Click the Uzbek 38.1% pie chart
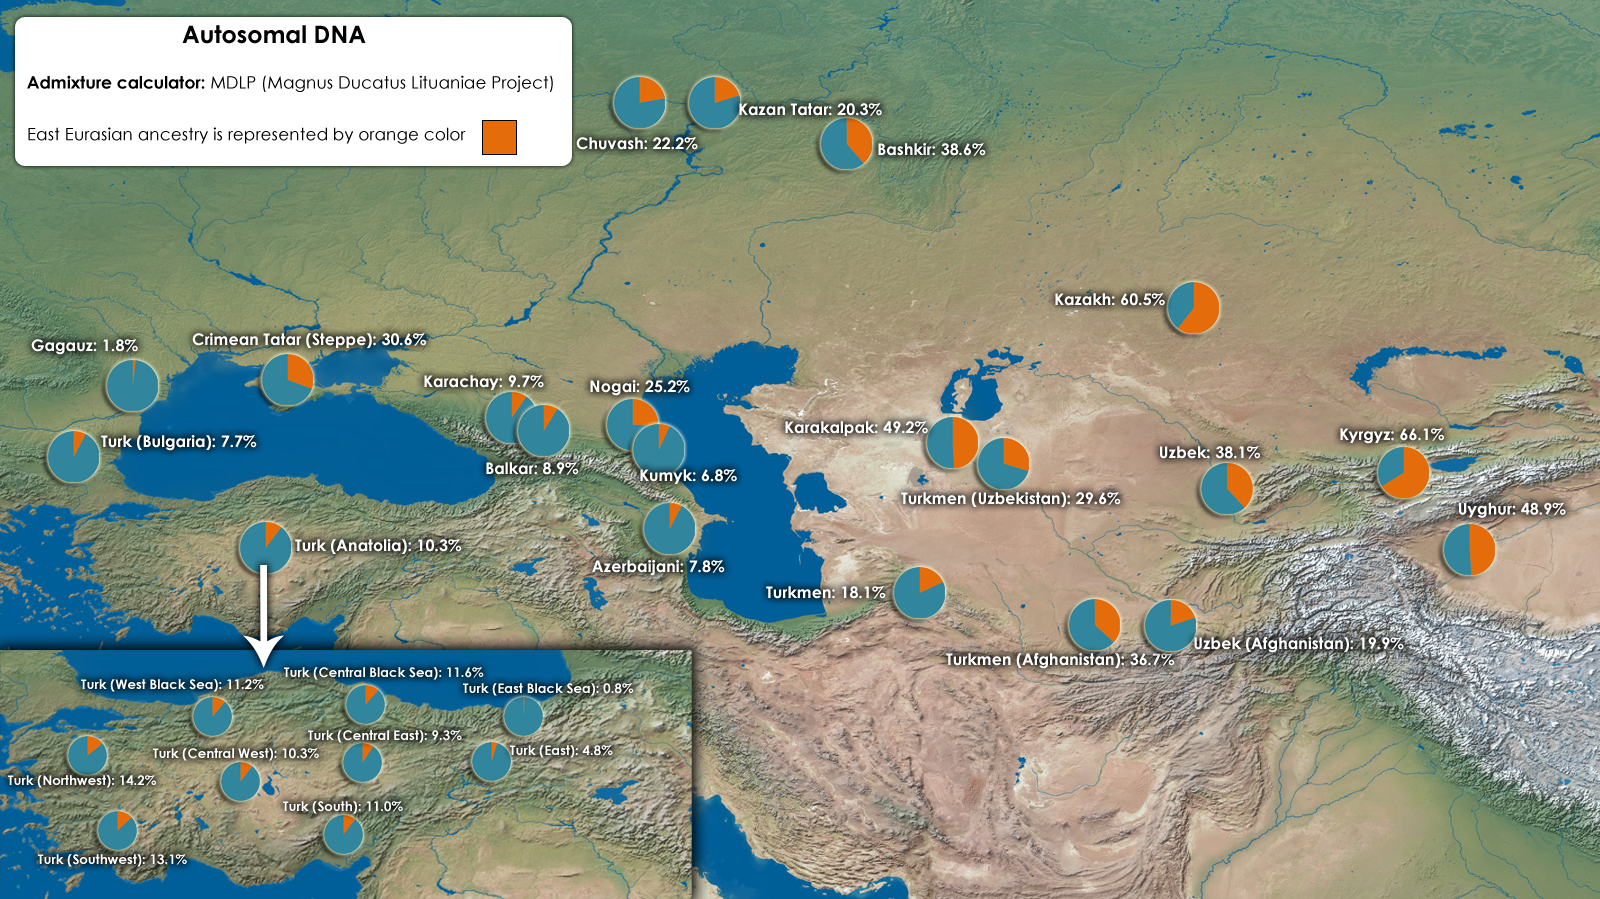Image resolution: width=1600 pixels, height=899 pixels. point(1226,488)
